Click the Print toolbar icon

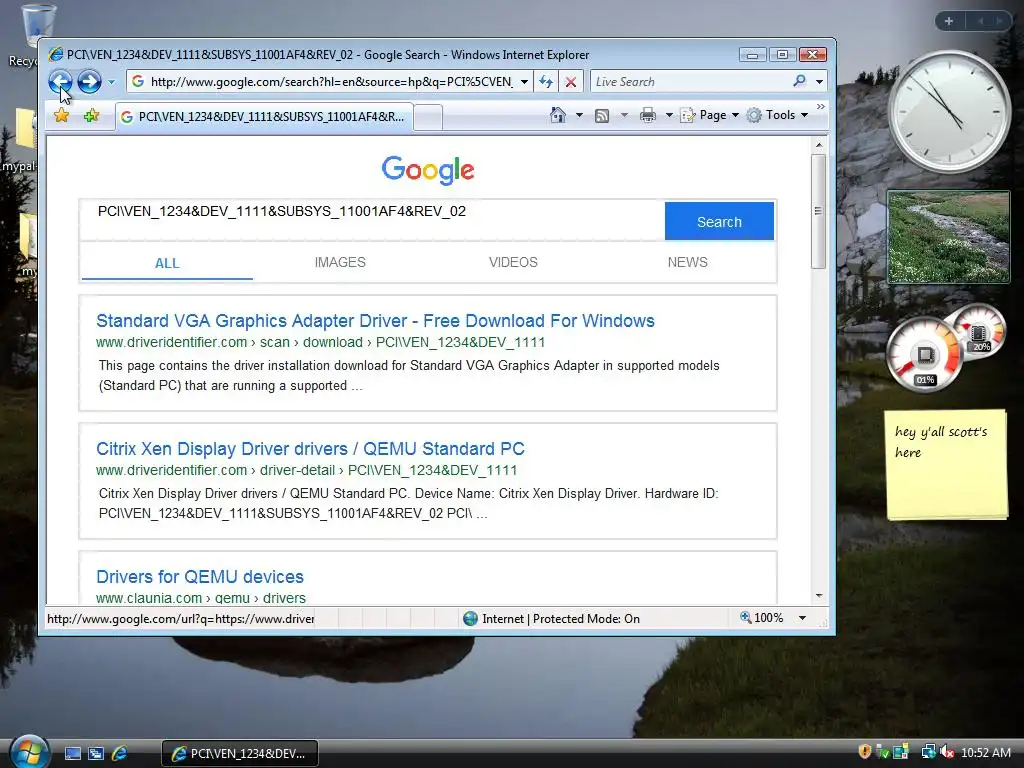[648, 116]
